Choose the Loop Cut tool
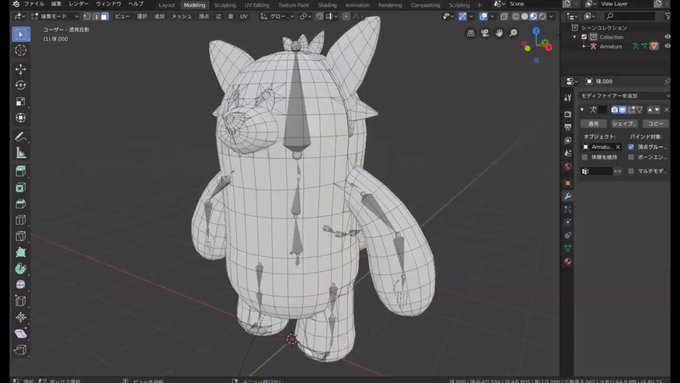 point(20,220)
